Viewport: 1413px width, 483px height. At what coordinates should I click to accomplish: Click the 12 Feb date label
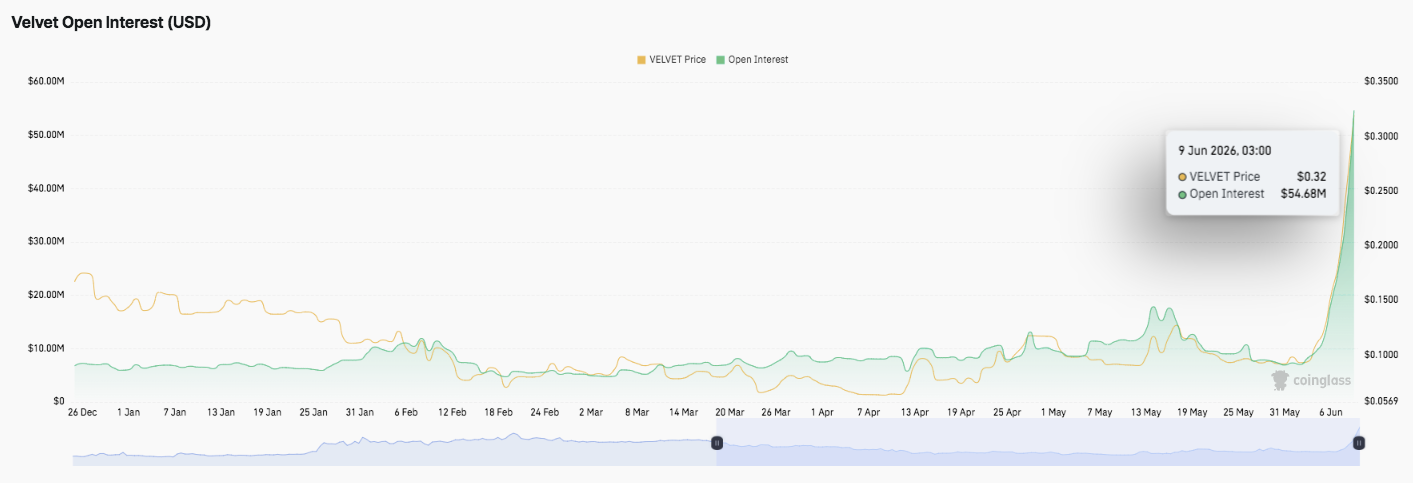pyautogui.click(x=452, y=412)
